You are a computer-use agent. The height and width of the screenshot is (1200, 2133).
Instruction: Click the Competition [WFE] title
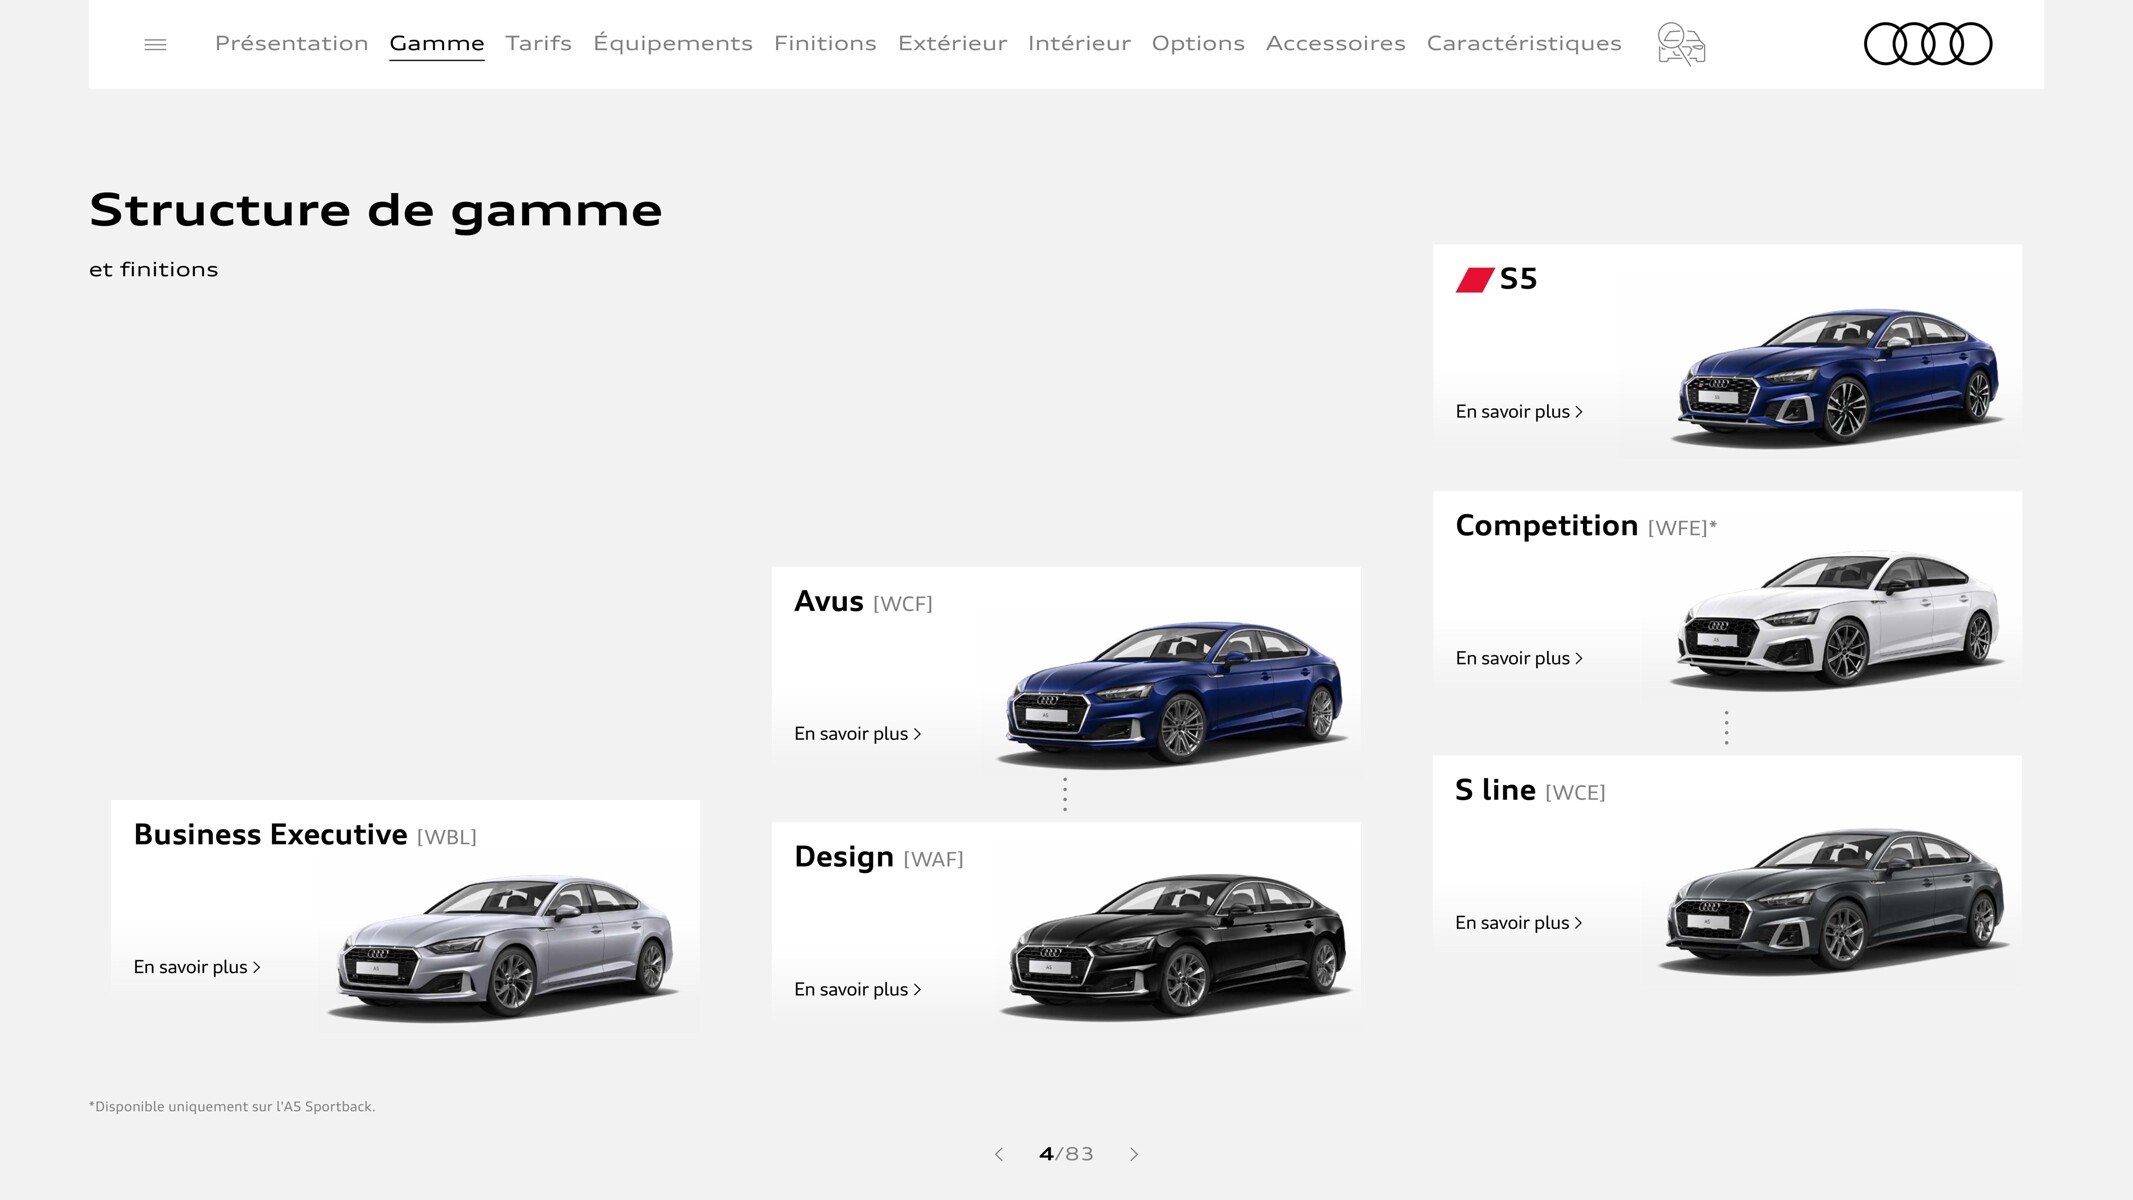tap(1586, 526)
